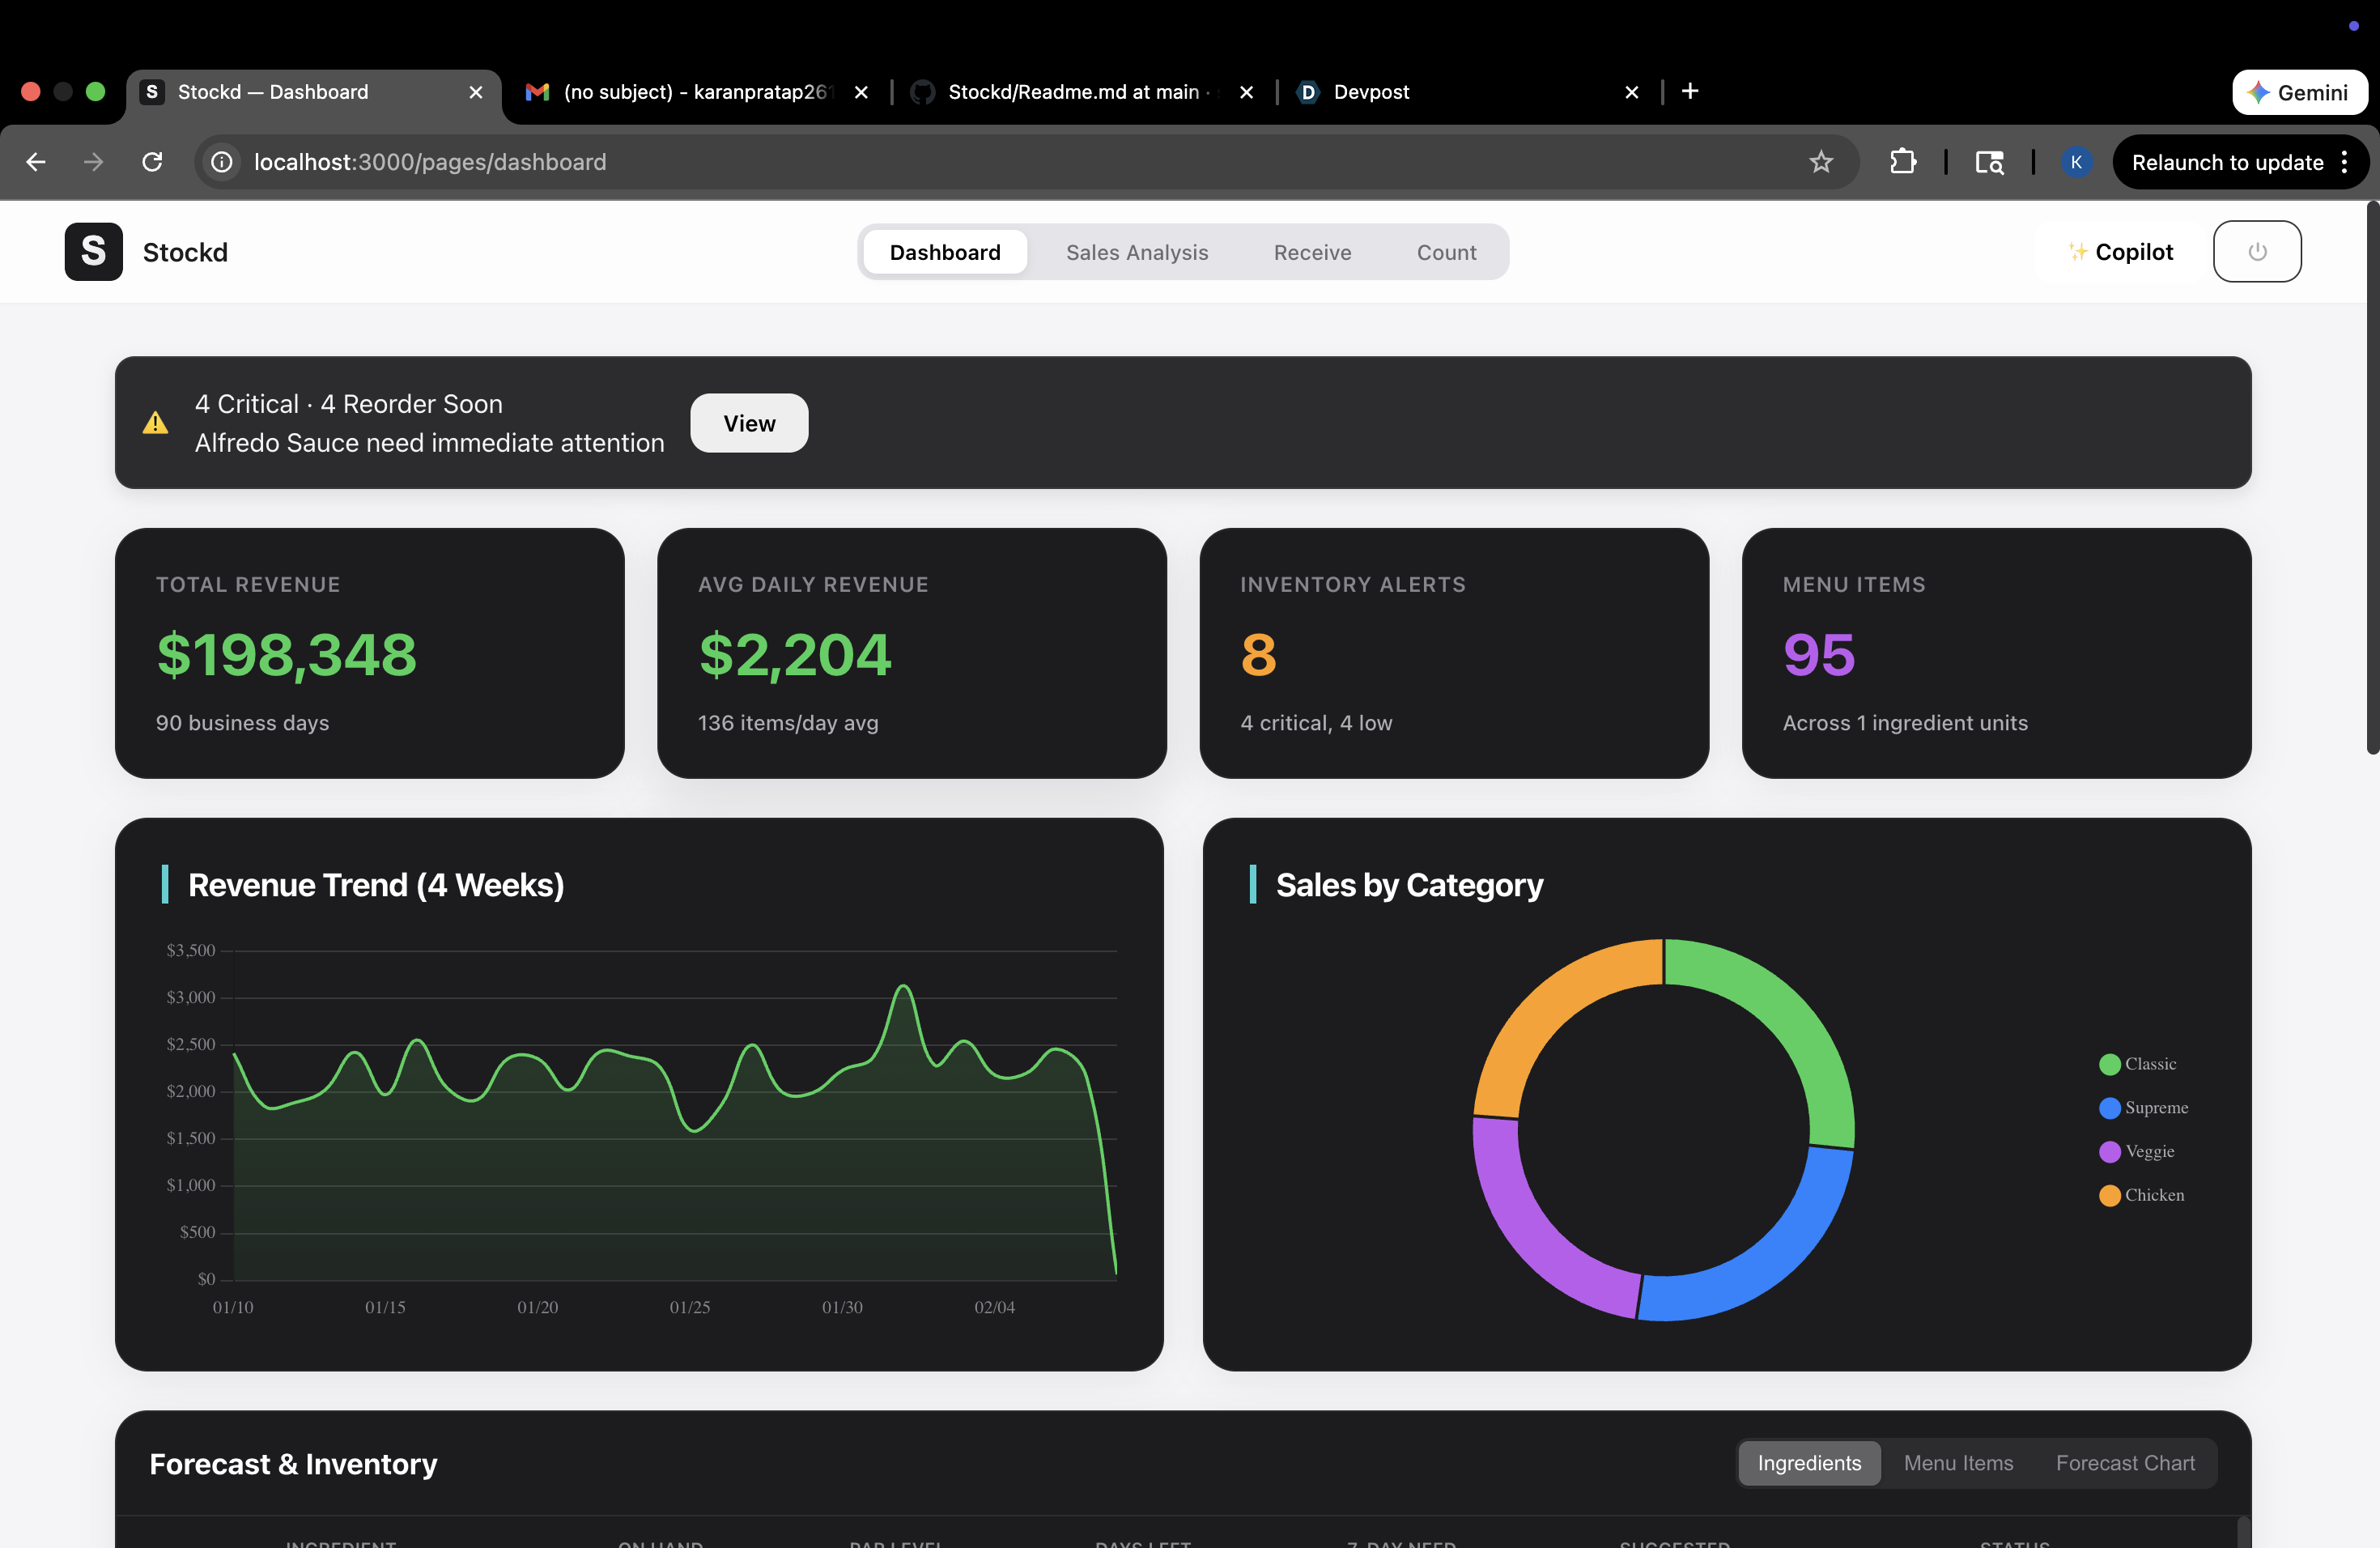Select the Forecast Chart tab
Image resolution: width=2380 pixels, height=1548 pixels.
click(2125, 1463)
